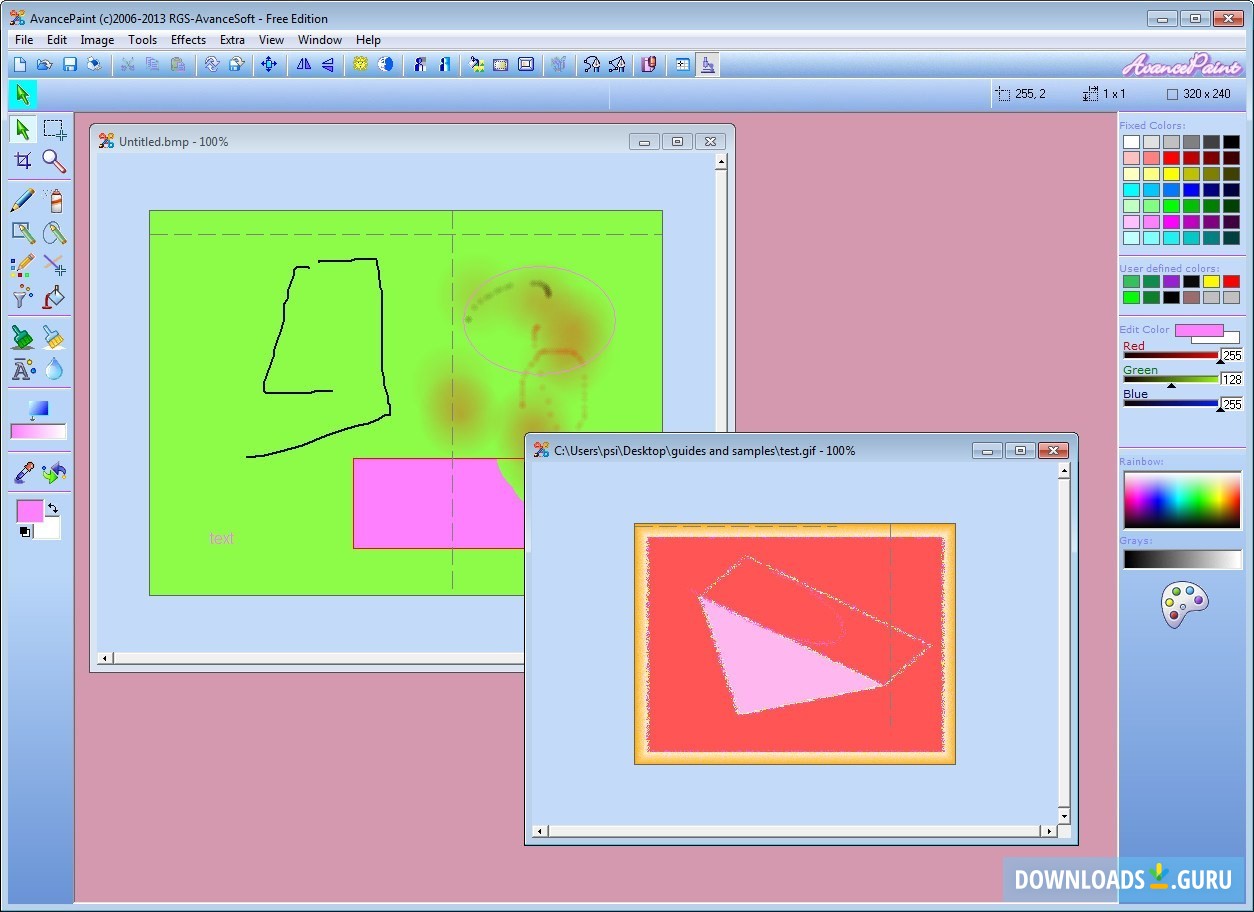The image size is (1254, 912).
Task: Select the Magnifier zoom tool
Action: (54, 161)
